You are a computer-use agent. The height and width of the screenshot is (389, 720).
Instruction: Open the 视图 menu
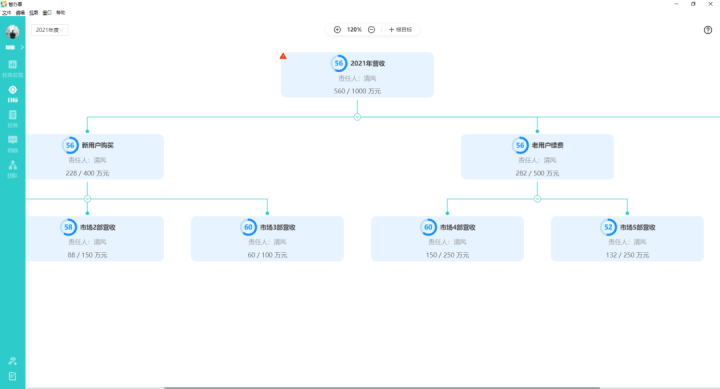pyautogui.click(x=34, y=13)
